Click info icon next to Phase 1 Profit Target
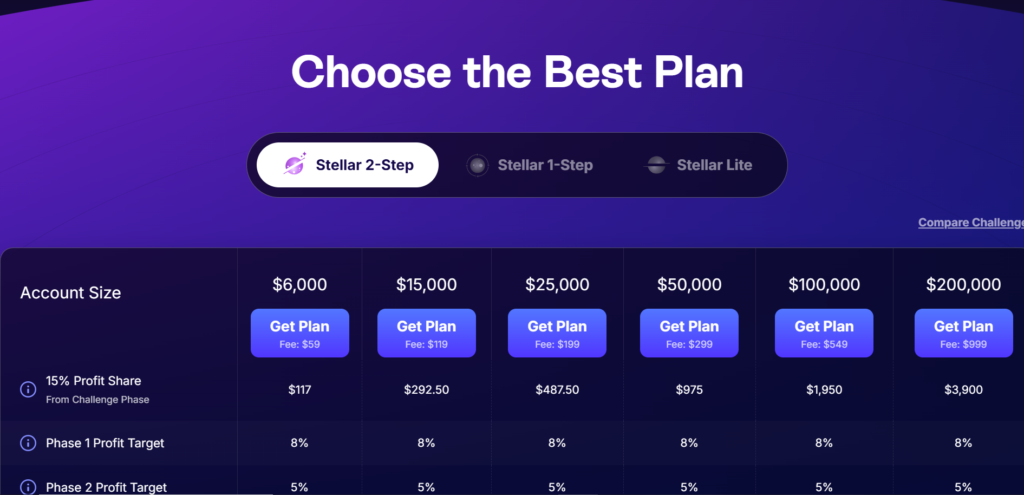This screenshot has width=1024, height=495. pyautogui.click(x=28, y=443)
